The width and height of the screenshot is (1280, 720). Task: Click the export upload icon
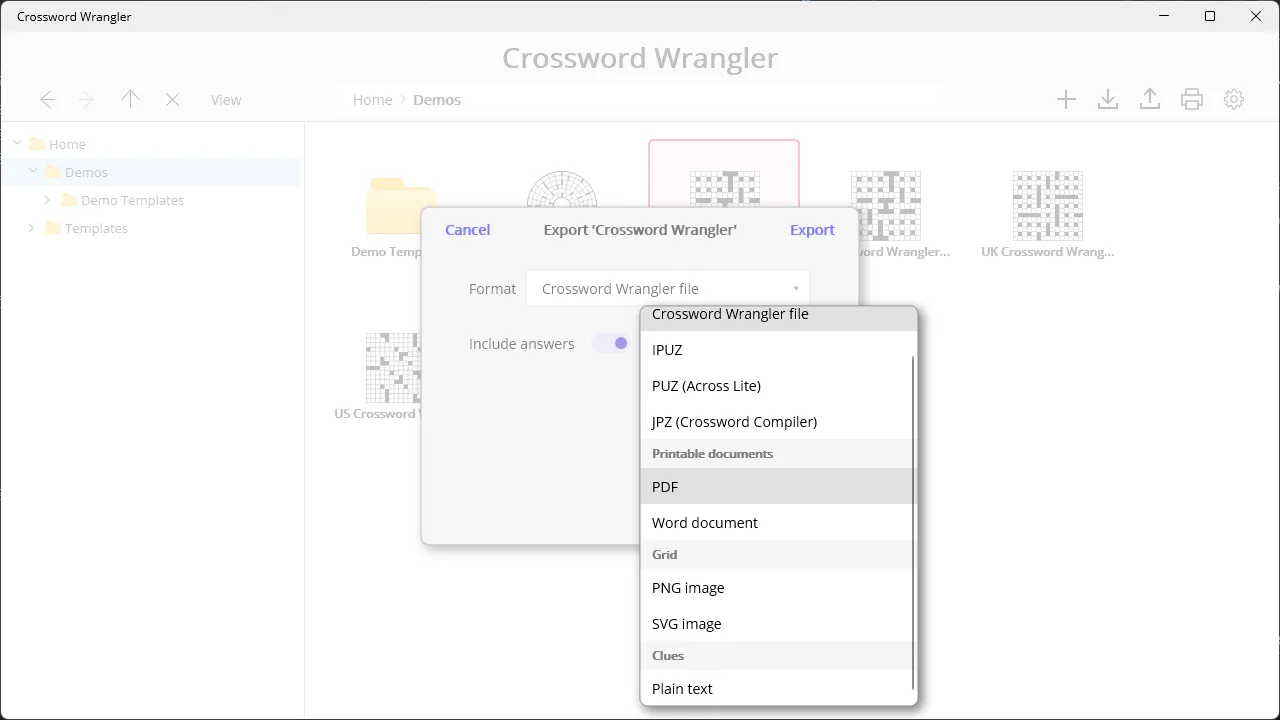pyautogui.click(x=1150, y=99)
